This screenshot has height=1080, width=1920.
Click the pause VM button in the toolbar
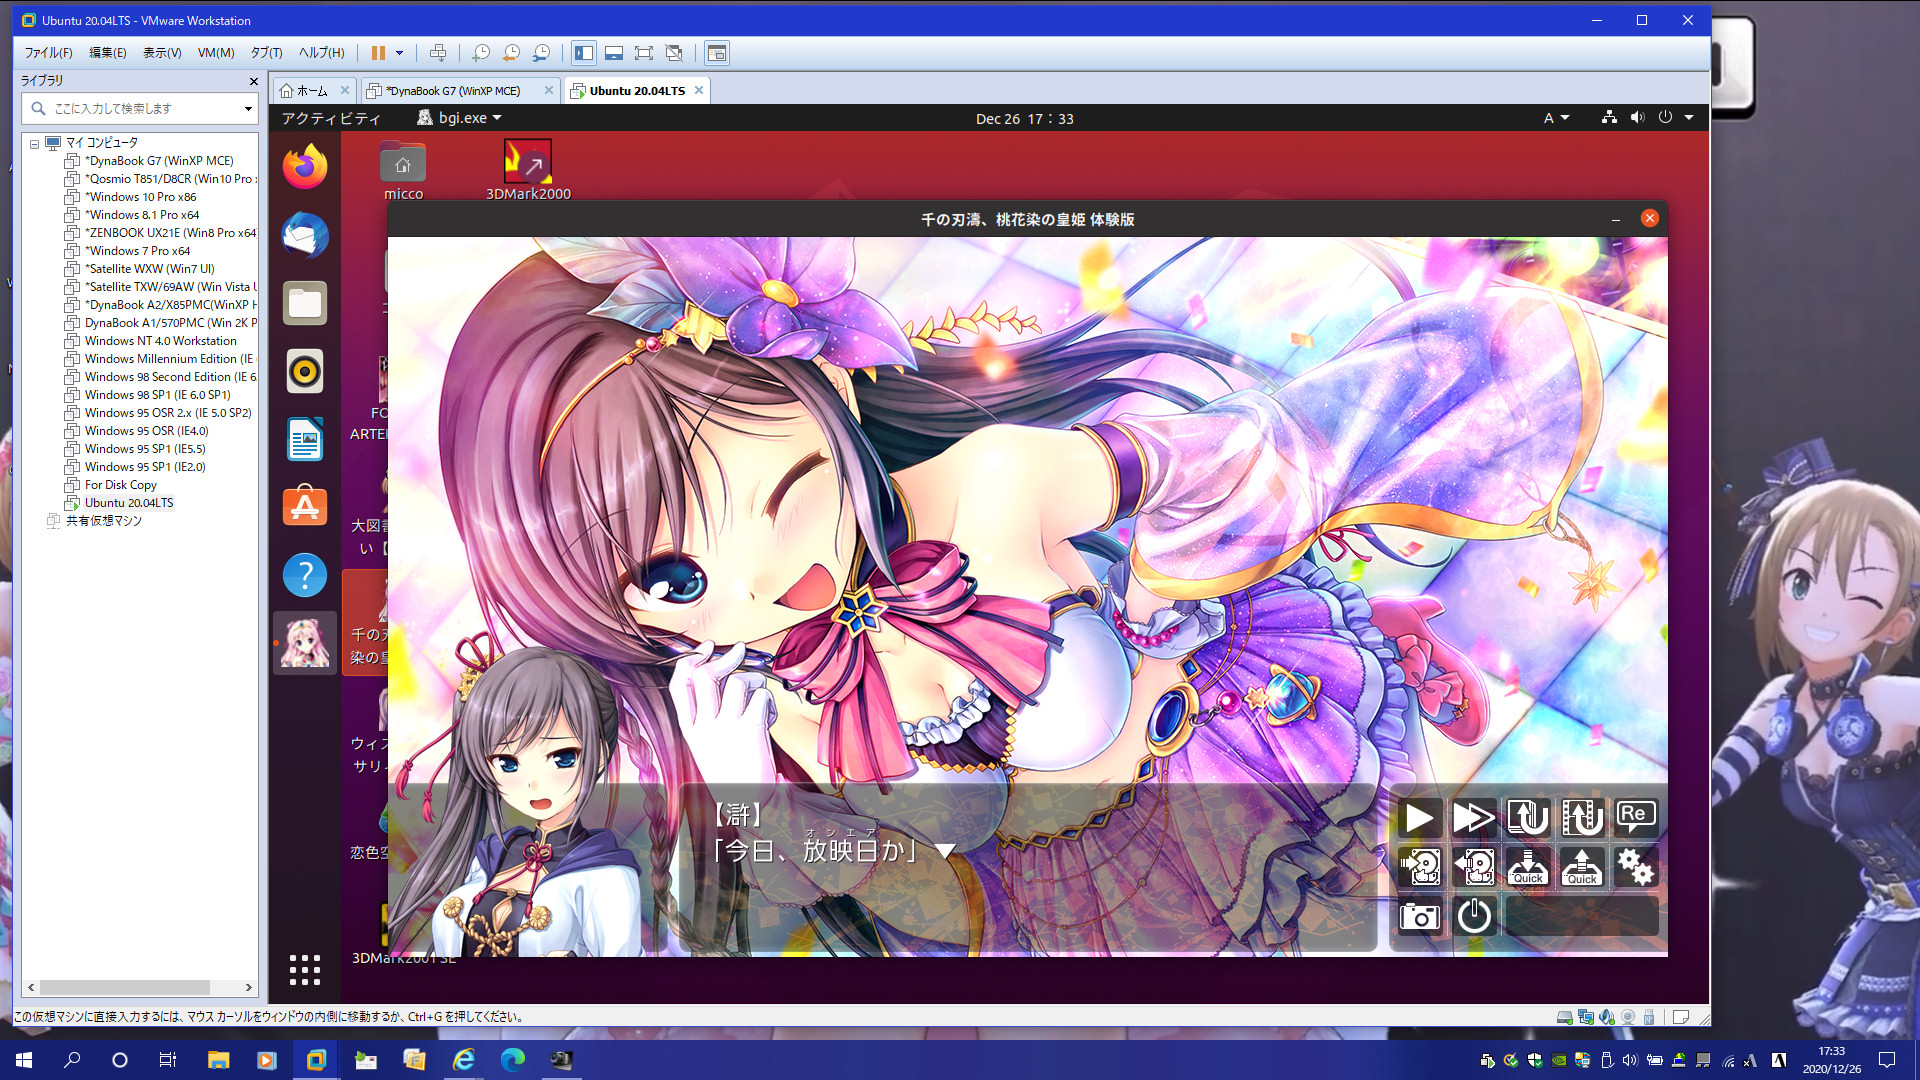[378, 53]
